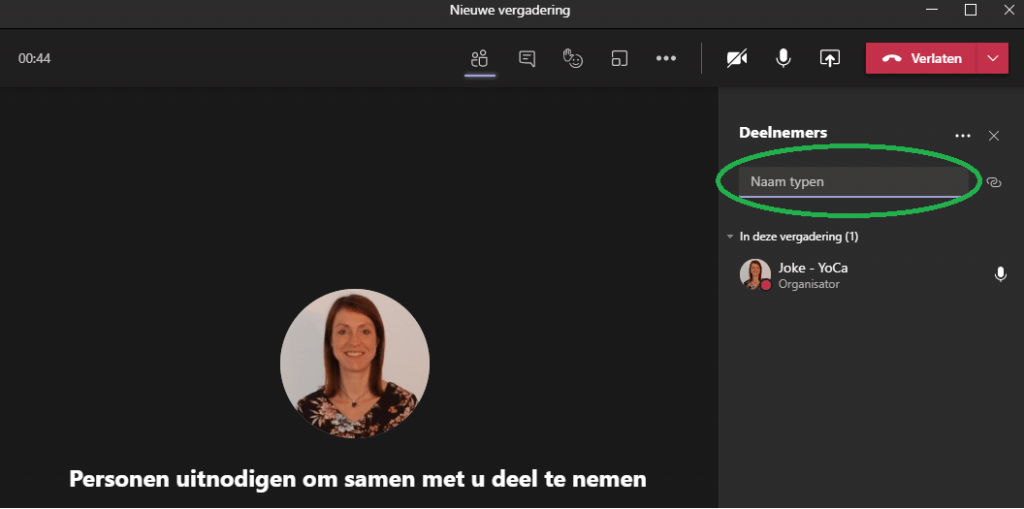Select participant Joke - YoCa

[x=872, y=275]
